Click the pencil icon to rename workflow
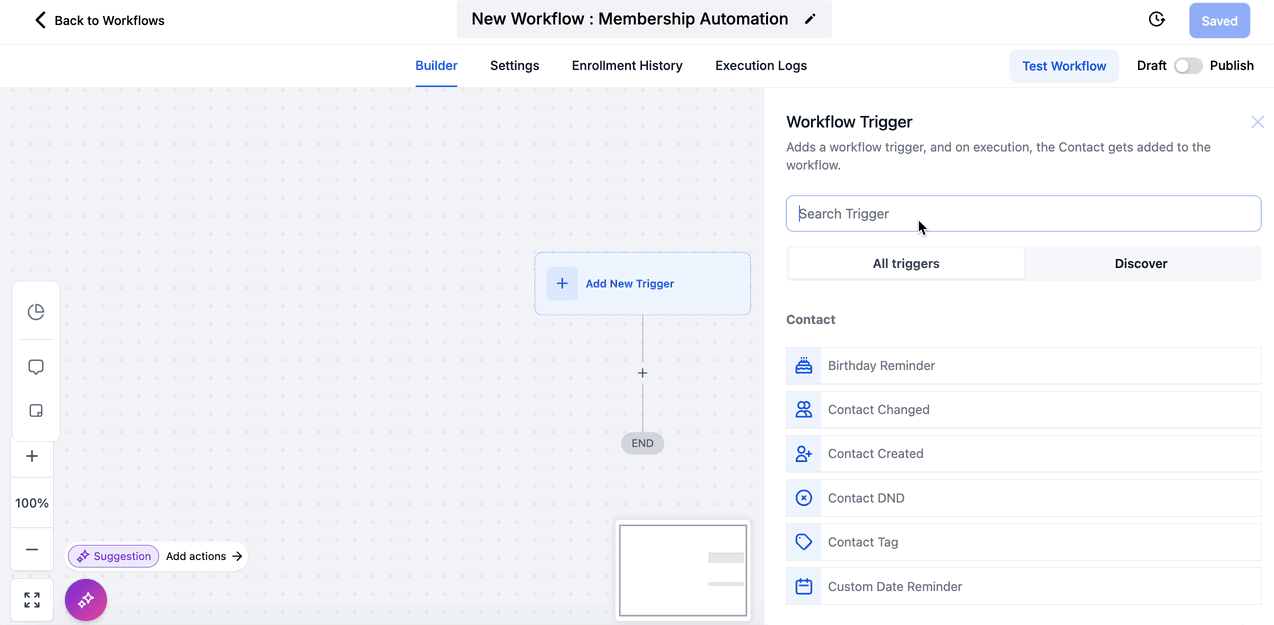Viewport: 1274px width, 625px height. [810, 19]
